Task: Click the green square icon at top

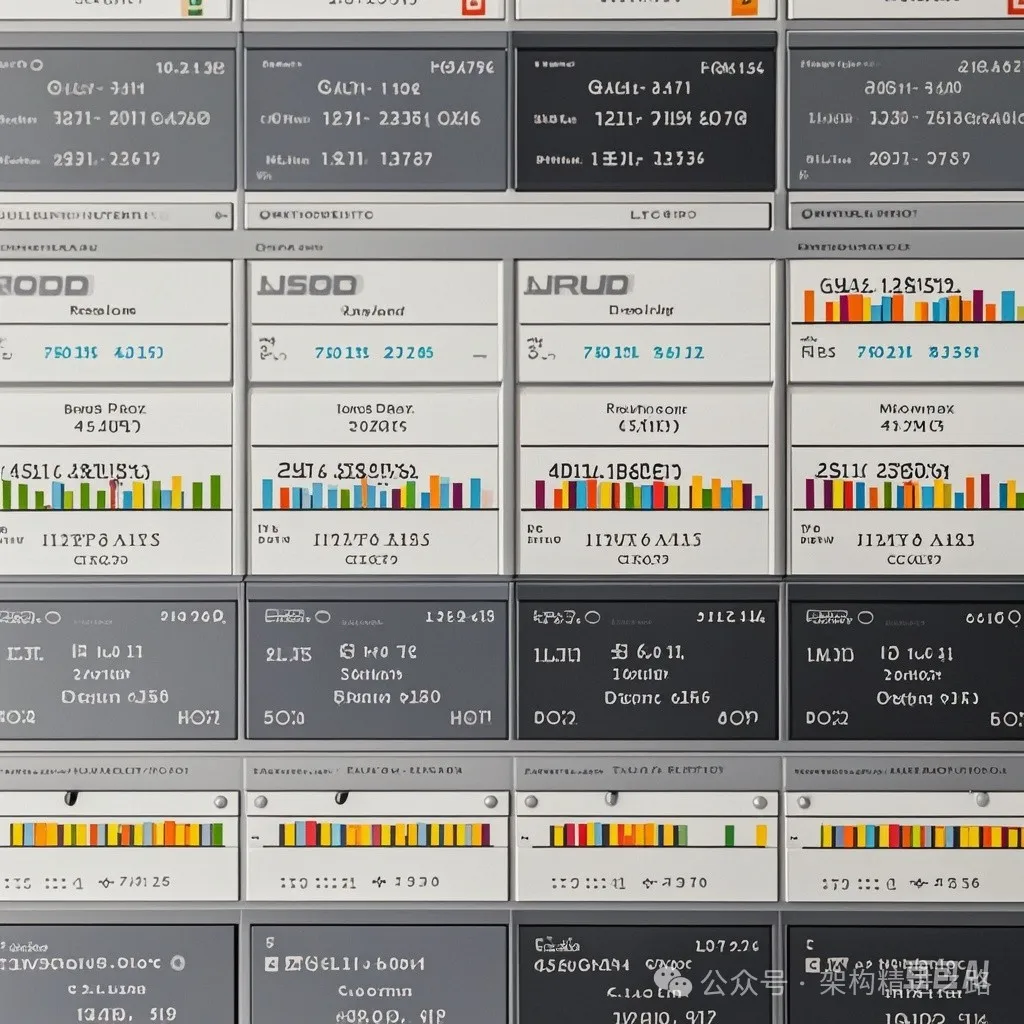Action: point(190,8)
